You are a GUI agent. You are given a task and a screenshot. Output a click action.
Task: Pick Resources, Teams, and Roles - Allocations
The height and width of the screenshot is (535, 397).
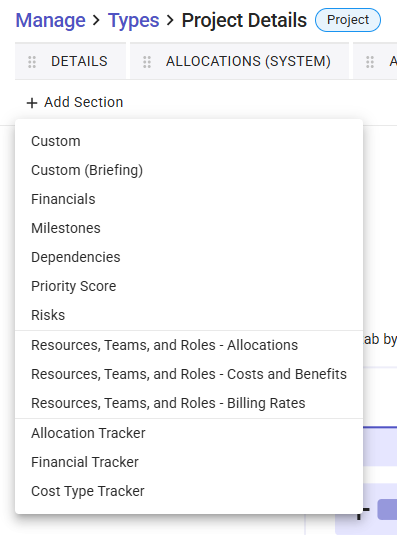[x=189, y=345]
